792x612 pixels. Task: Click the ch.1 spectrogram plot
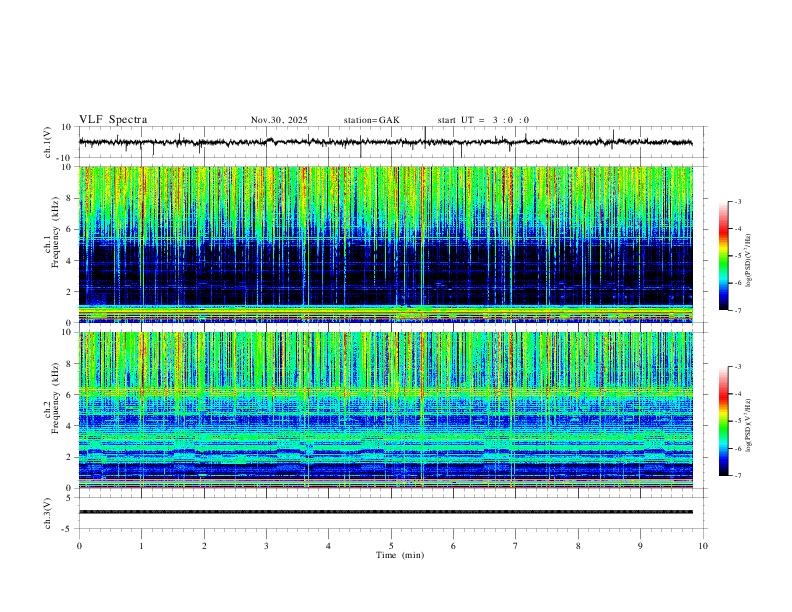click(385, 244)
